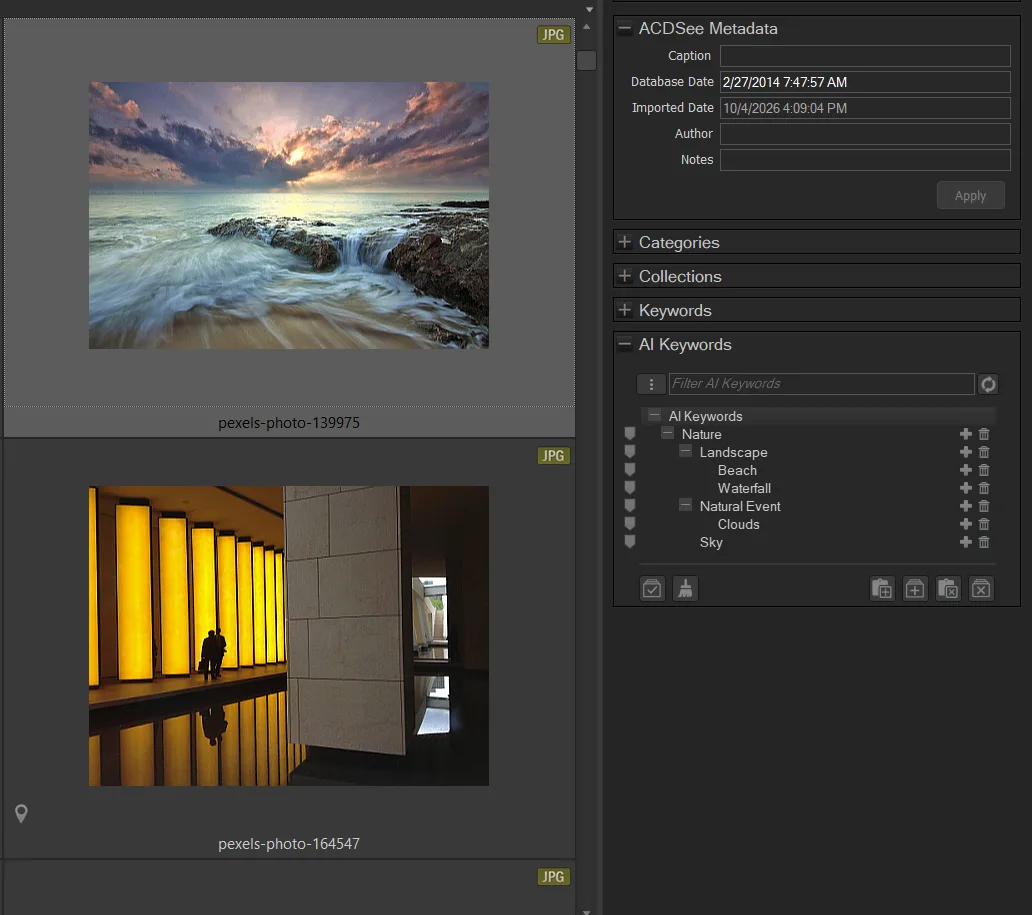Select the seascape sunset thumbnail image

tap(289, 215)
